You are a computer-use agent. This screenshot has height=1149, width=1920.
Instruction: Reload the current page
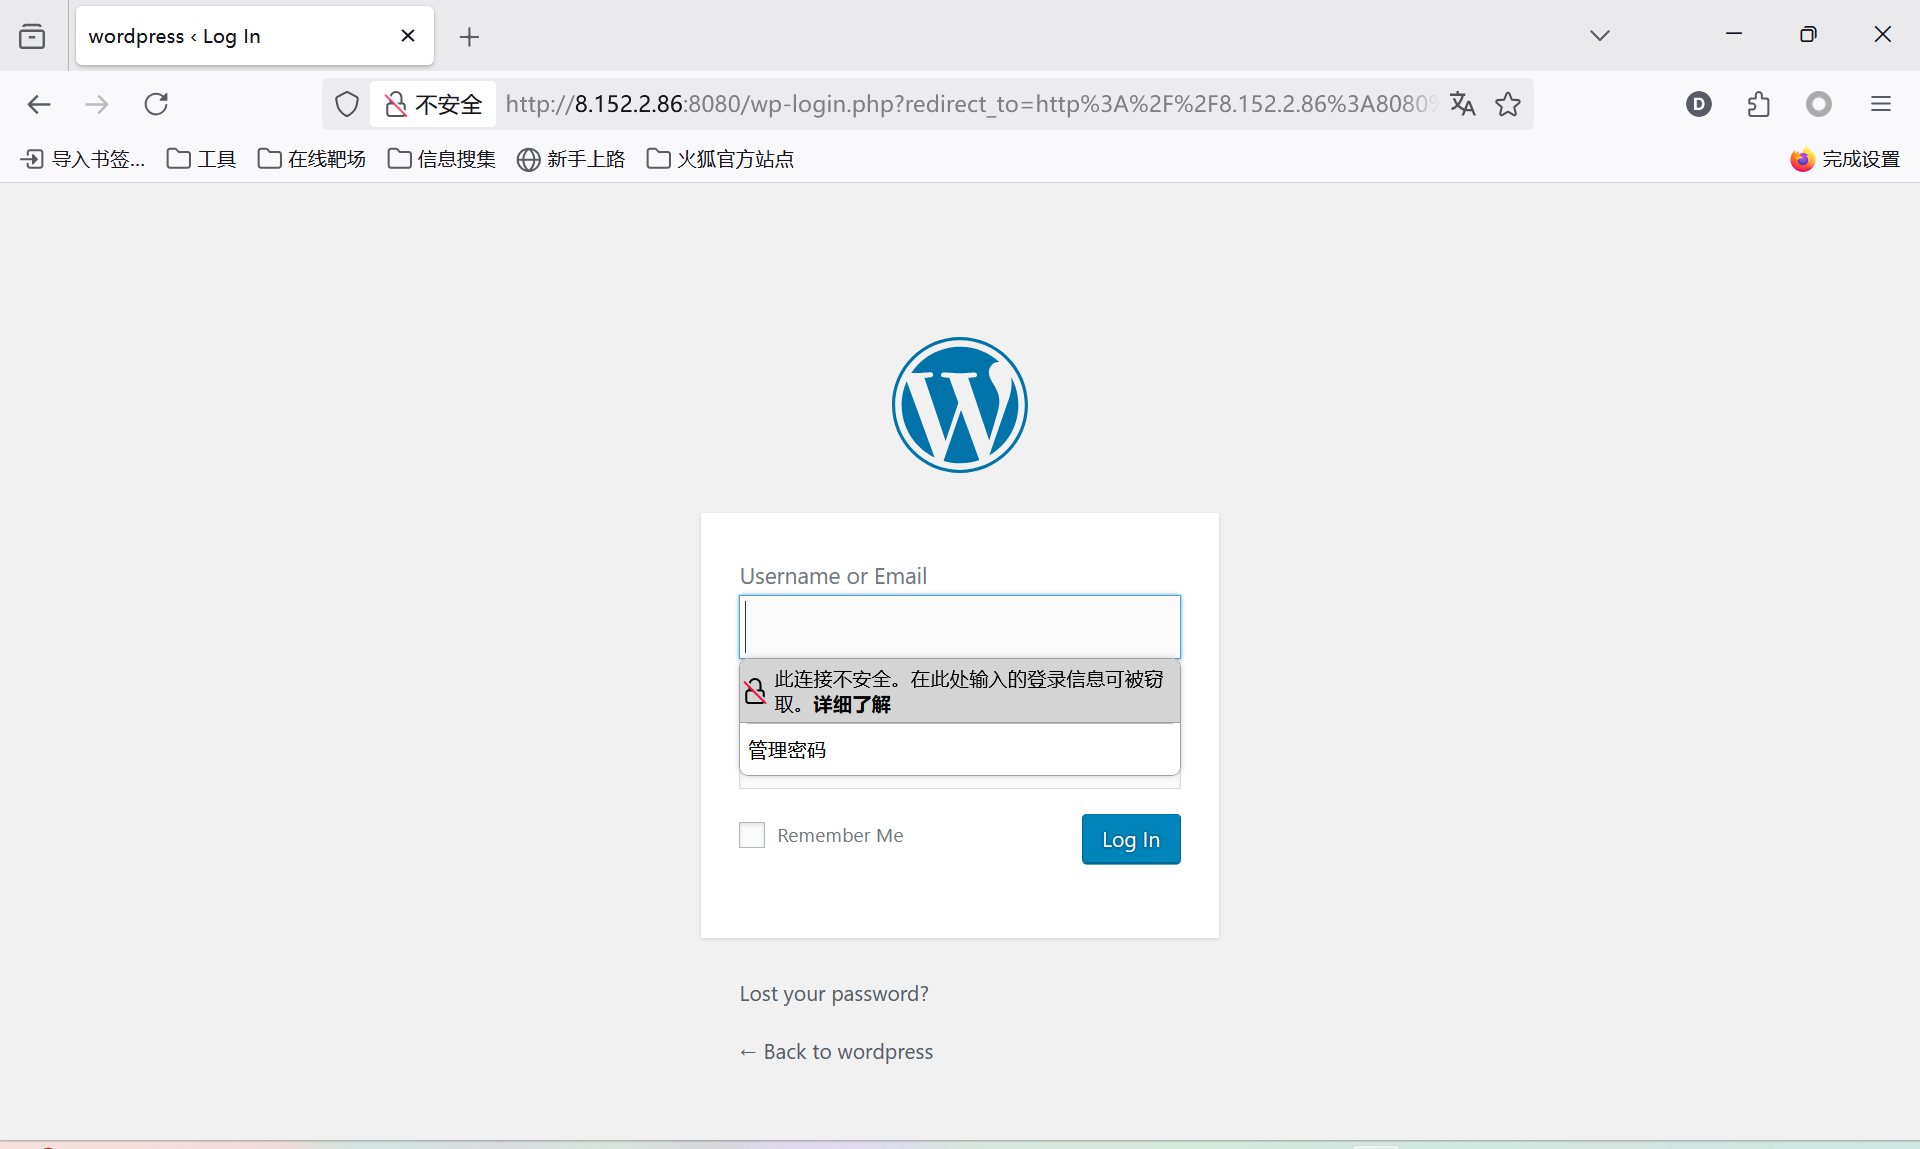(x=156, y=104)
